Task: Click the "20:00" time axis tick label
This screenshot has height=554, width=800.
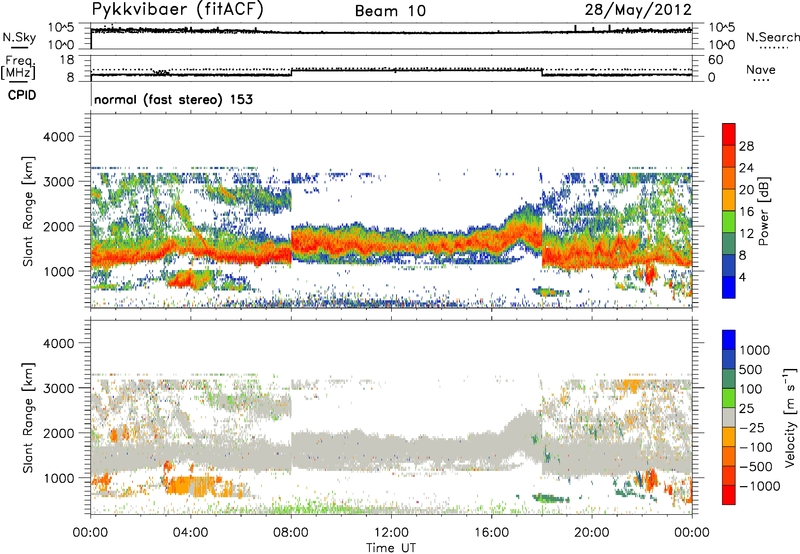Action: click(592, 533)
